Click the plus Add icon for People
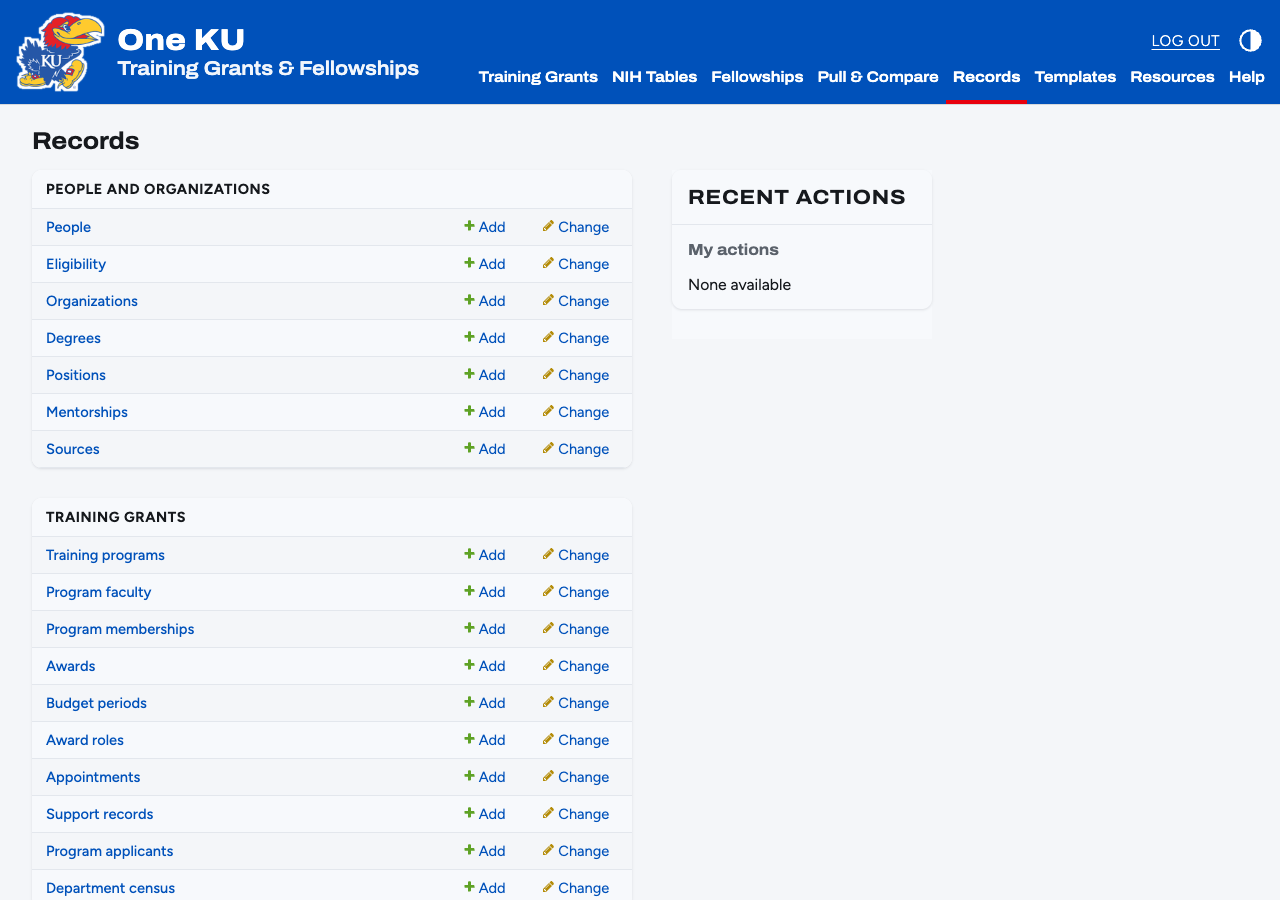This screenshot has width=1280, height=900. [469, 226]
